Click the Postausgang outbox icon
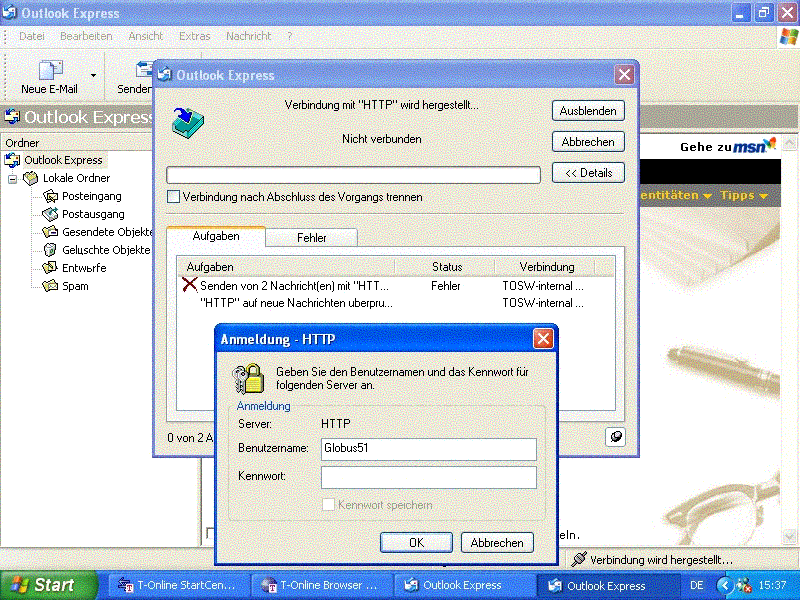The width and height of the screenshot is (800, 600). (50, 214)
